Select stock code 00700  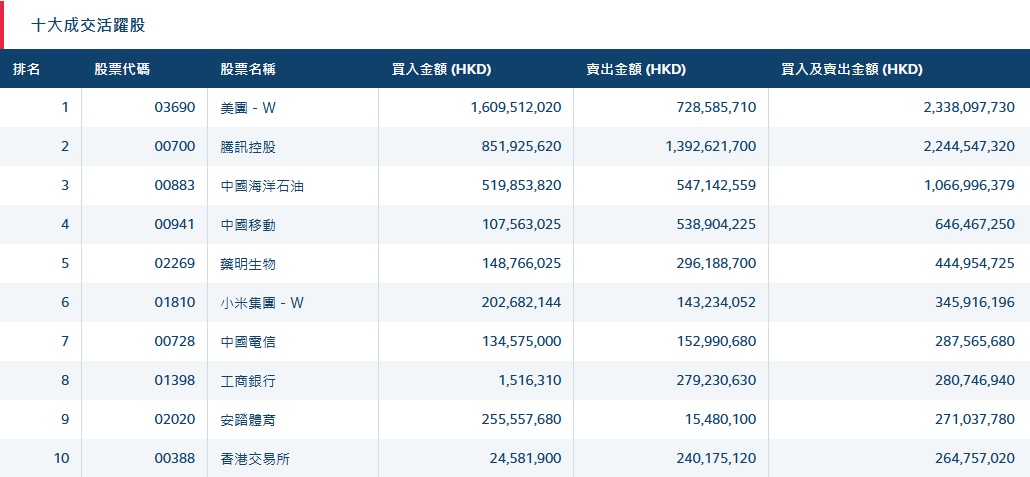(175, 147)
